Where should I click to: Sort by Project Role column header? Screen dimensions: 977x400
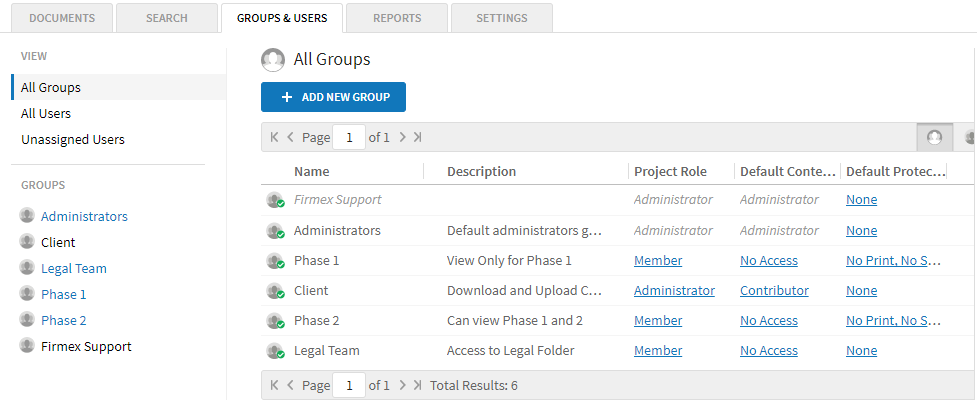pyautogui.click(x=670, y=171)
